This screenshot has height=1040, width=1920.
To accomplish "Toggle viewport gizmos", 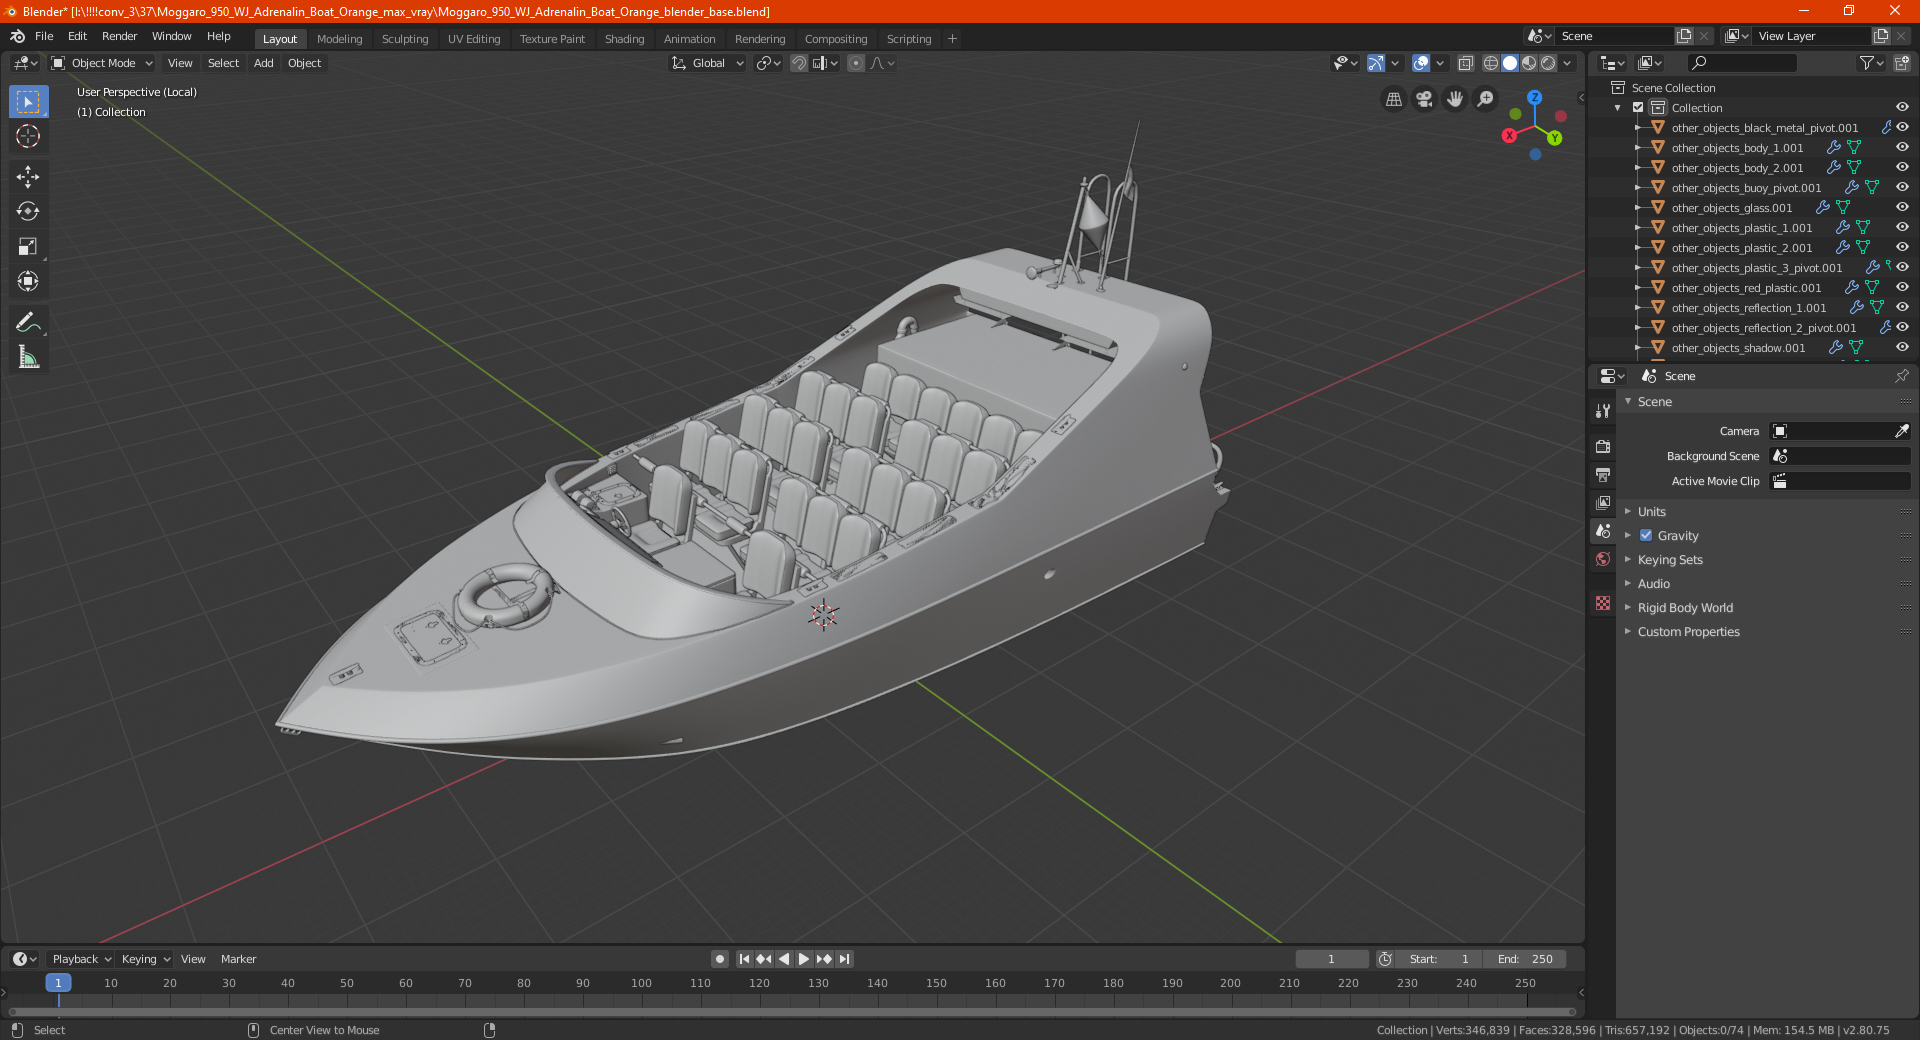I will (1376, 63).
